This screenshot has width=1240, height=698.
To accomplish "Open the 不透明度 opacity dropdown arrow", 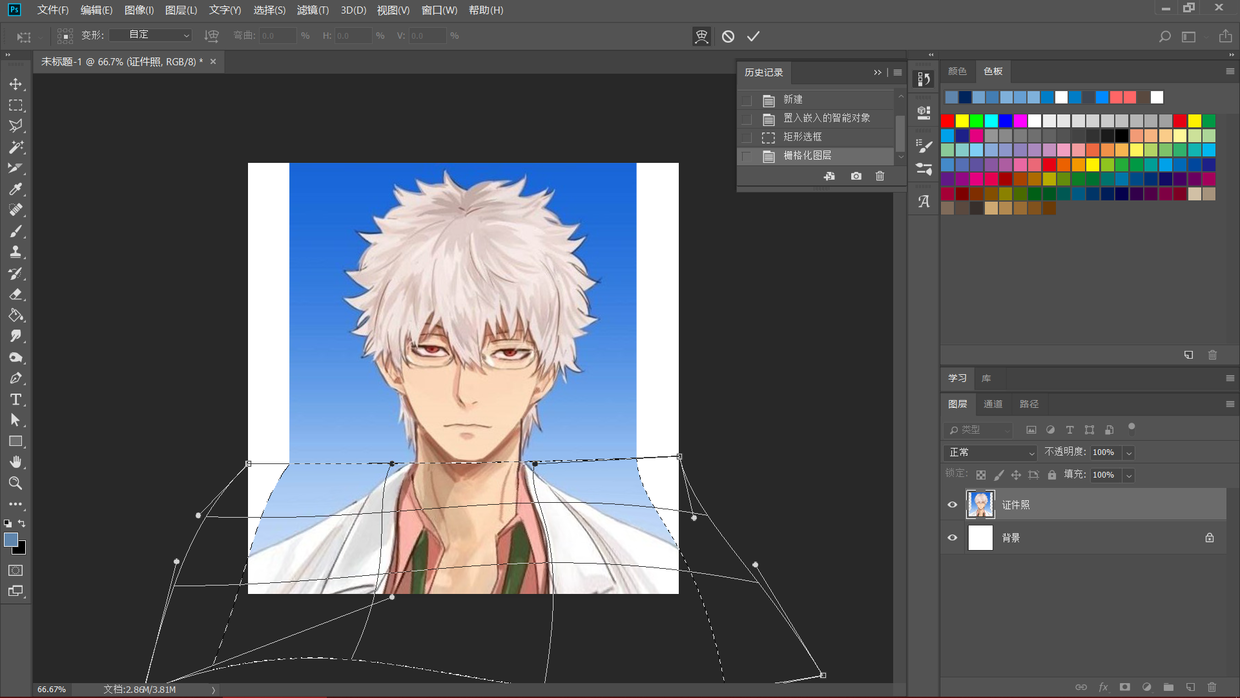I will click(1129, 453).
